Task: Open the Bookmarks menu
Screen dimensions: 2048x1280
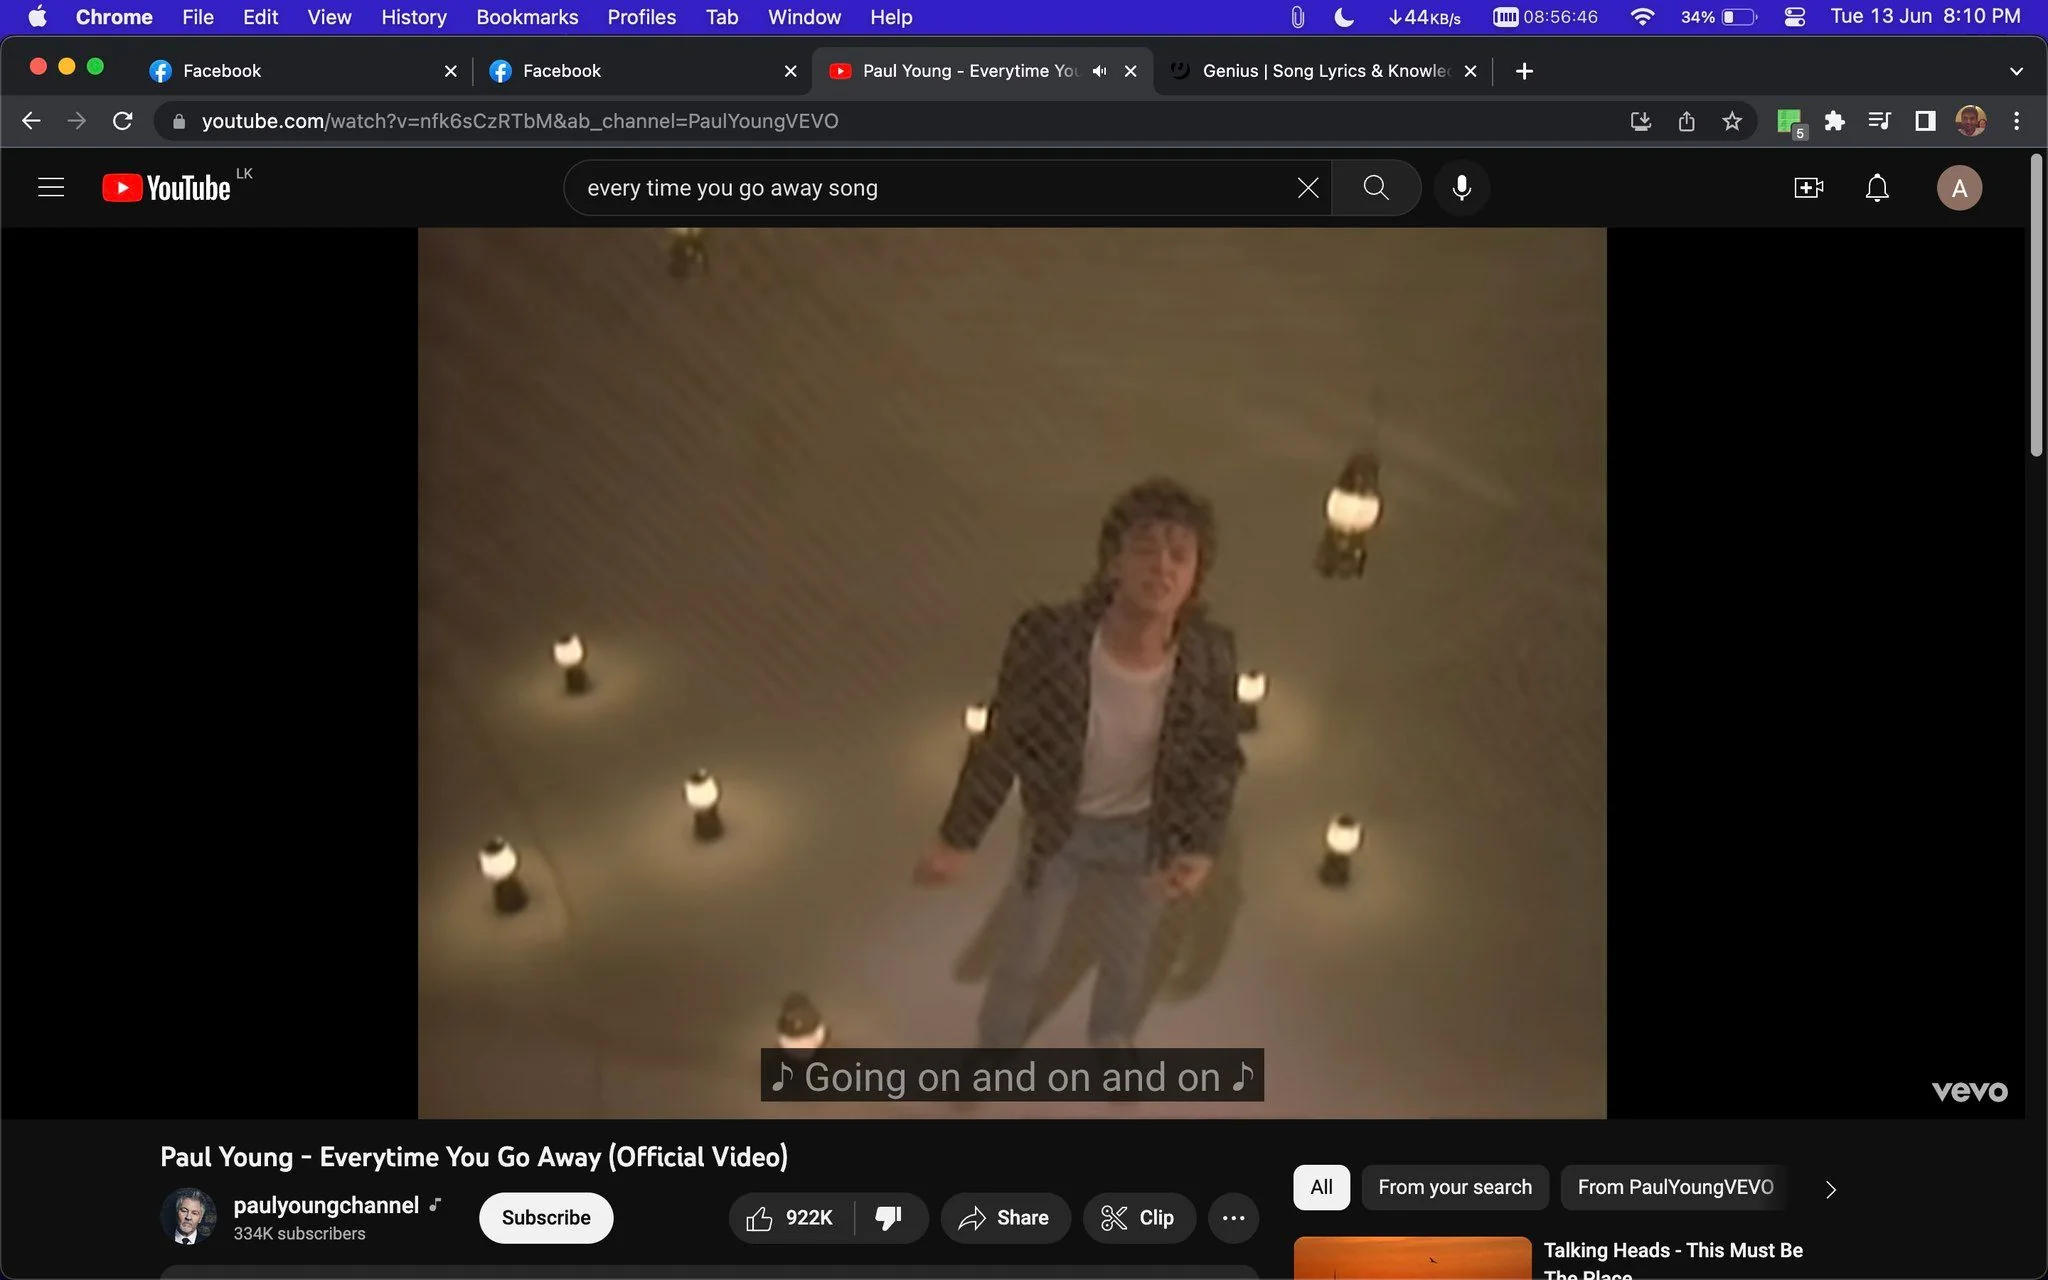Action: (527, 17)
